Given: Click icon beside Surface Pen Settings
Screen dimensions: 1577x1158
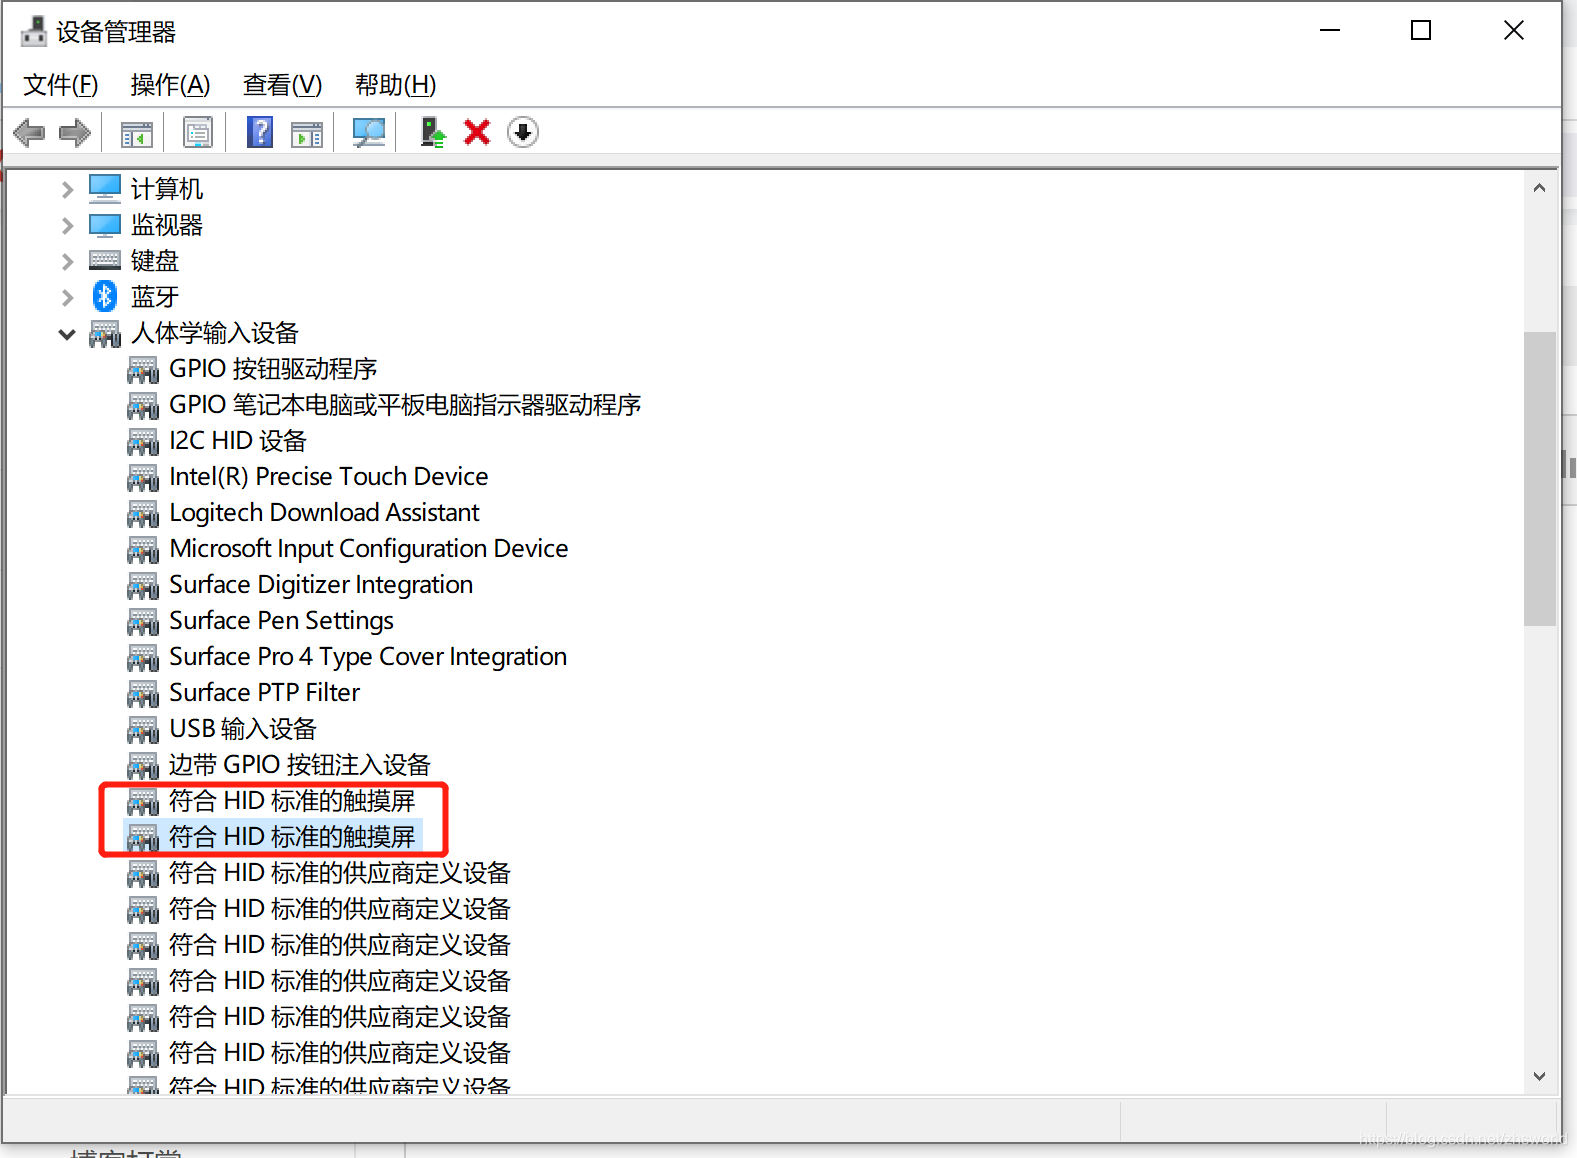Looking at the screenshot, I should 143,622.
